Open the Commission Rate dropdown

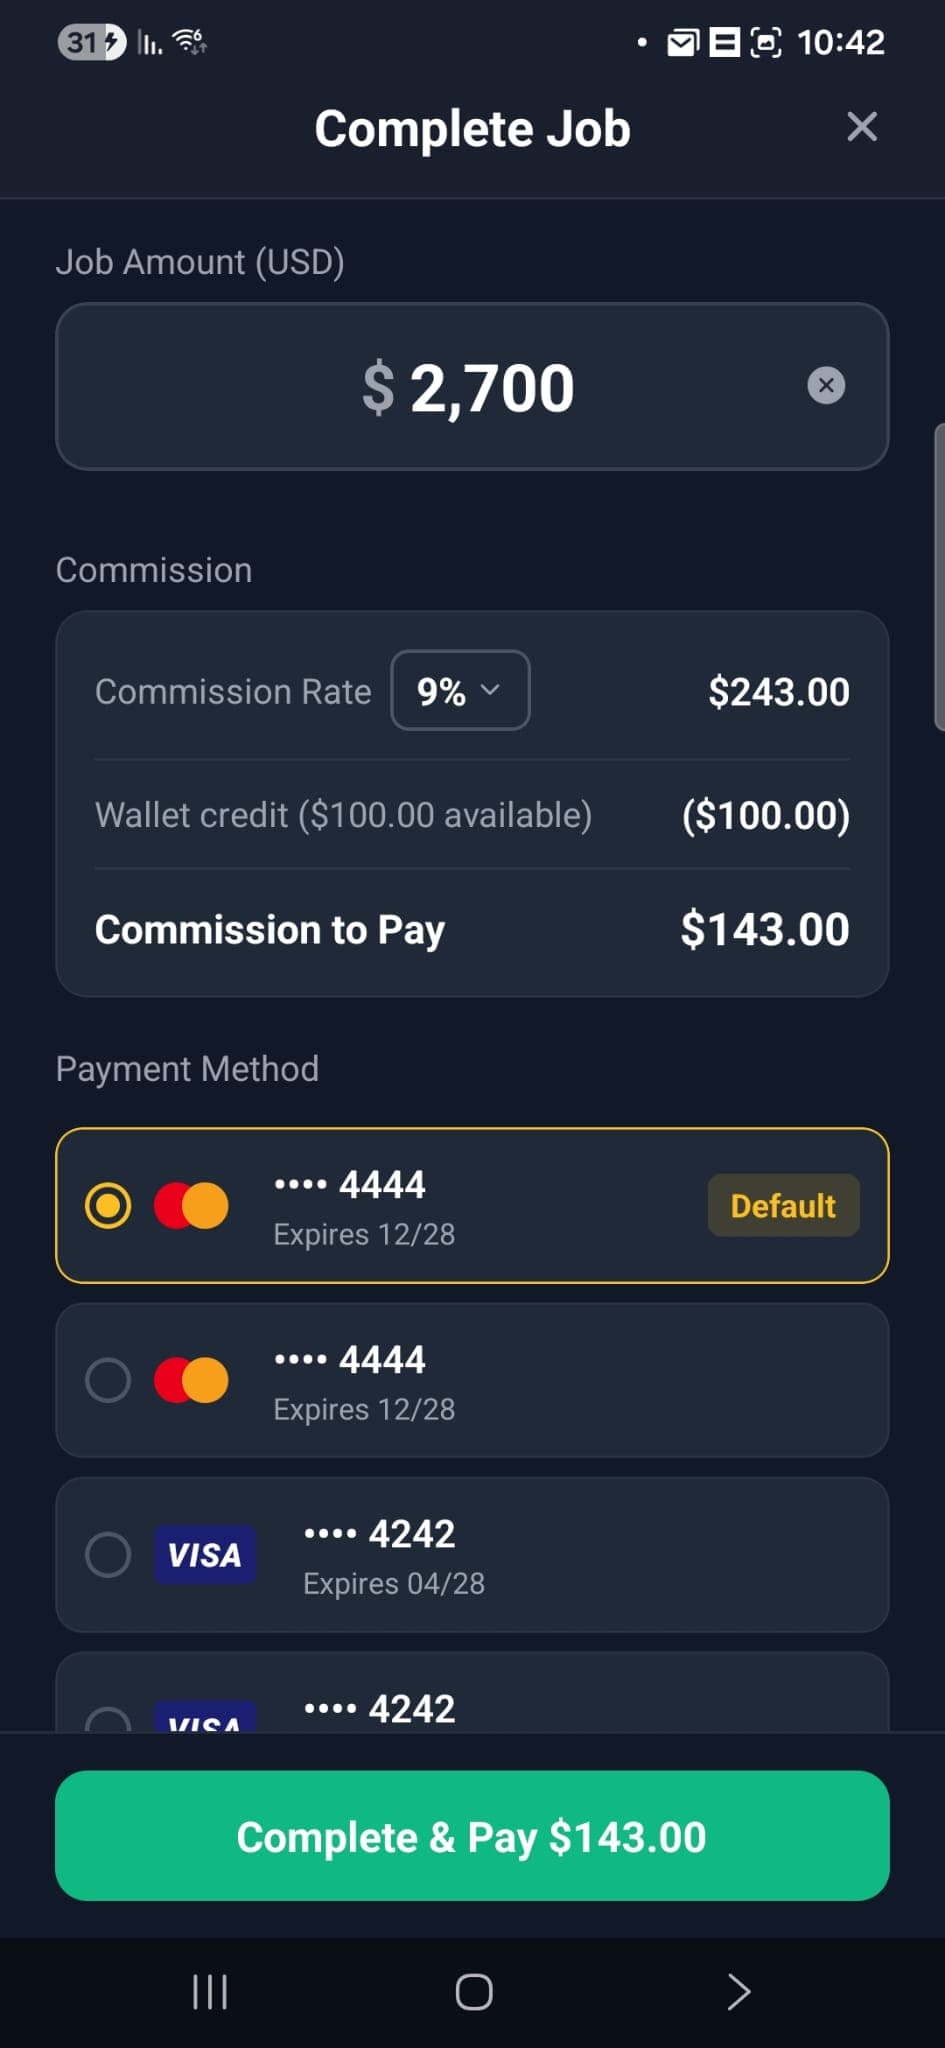pyautogui.click(x=459, y=690)
